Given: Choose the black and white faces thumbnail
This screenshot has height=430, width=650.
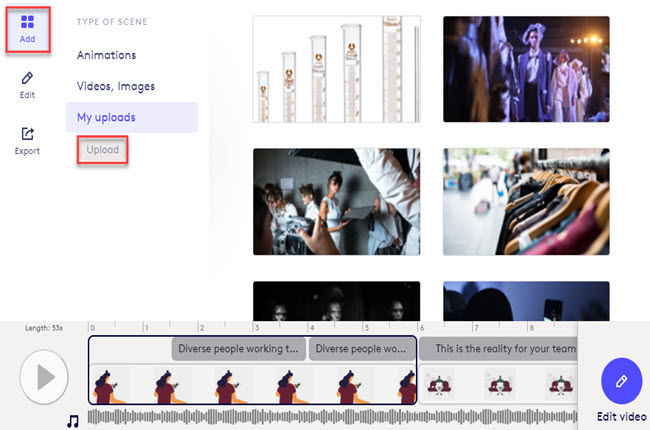Looking at the screenshot, I should pyautogui.click(x=337, y=301).
